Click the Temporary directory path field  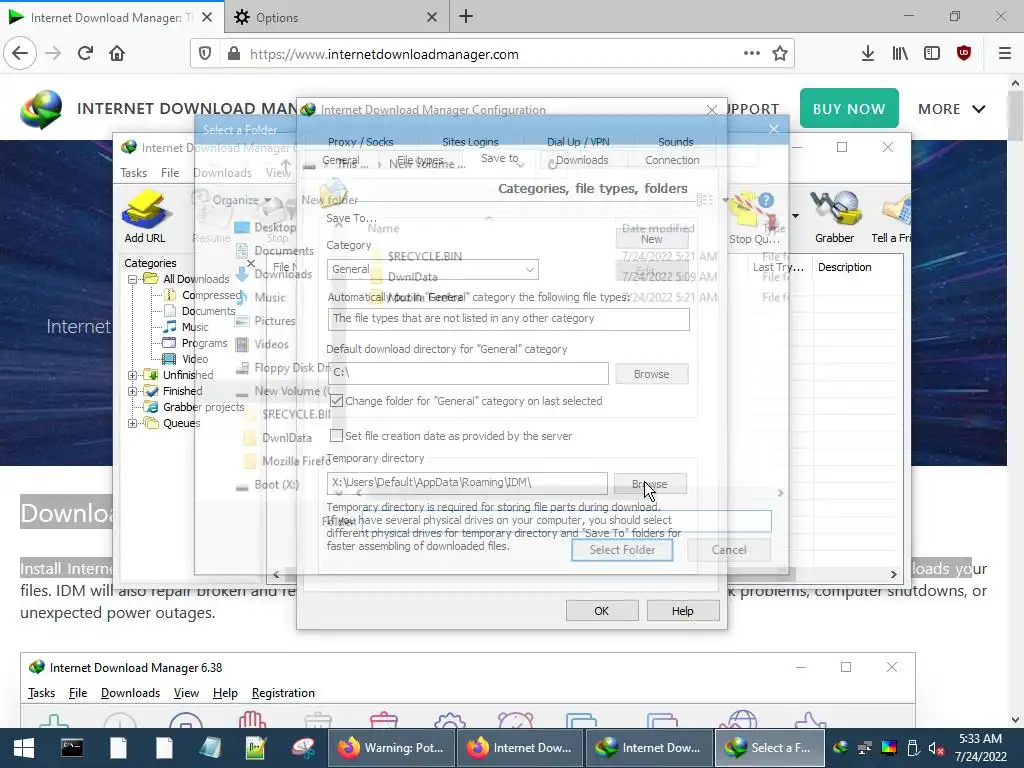[467, 483]
